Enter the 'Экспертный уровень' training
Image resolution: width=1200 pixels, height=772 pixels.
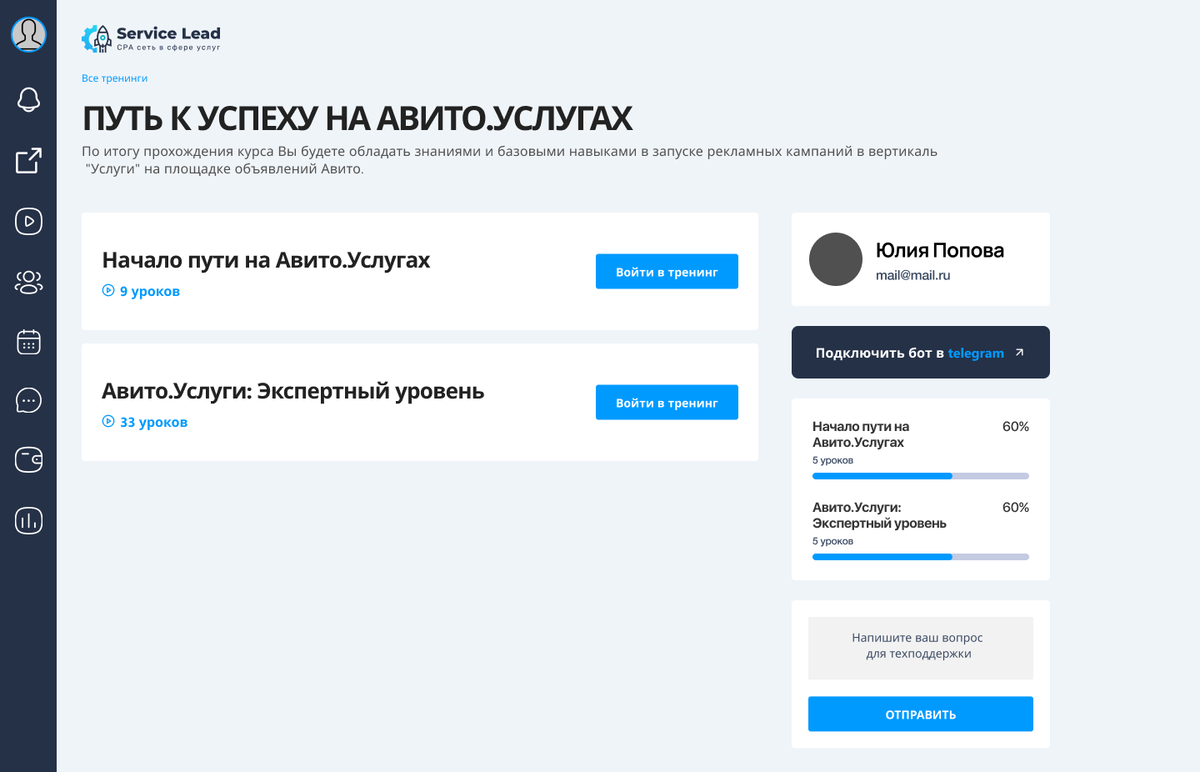coord(666,403)
